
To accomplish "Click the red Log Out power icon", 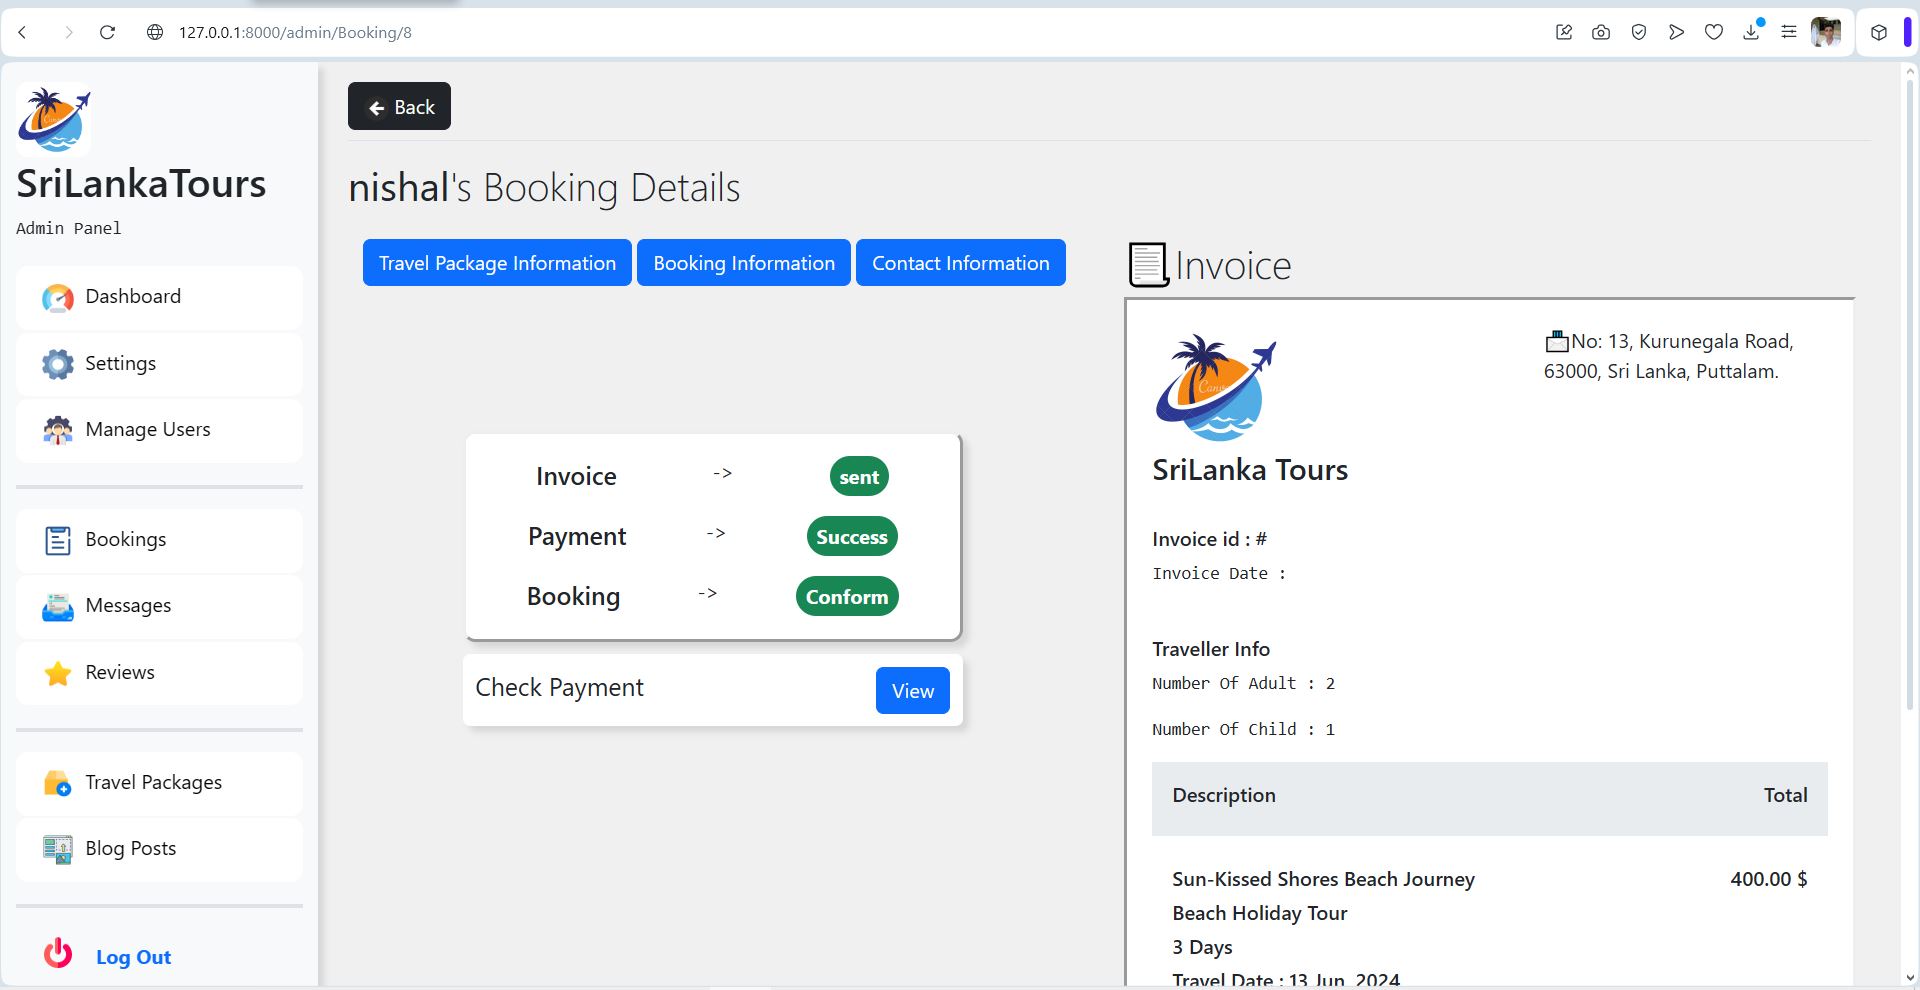I will [58, 954].
